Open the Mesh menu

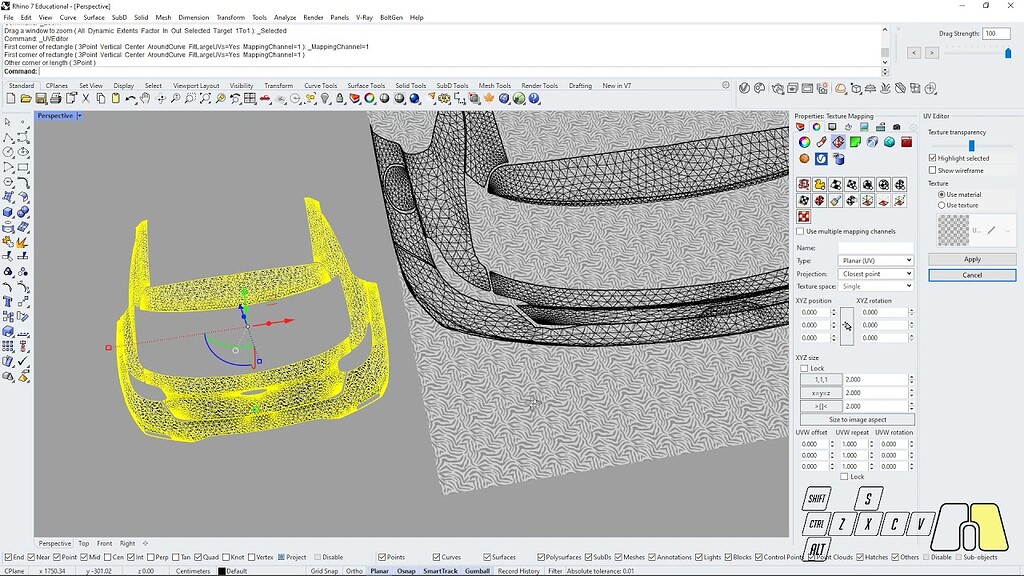(163, 17)
